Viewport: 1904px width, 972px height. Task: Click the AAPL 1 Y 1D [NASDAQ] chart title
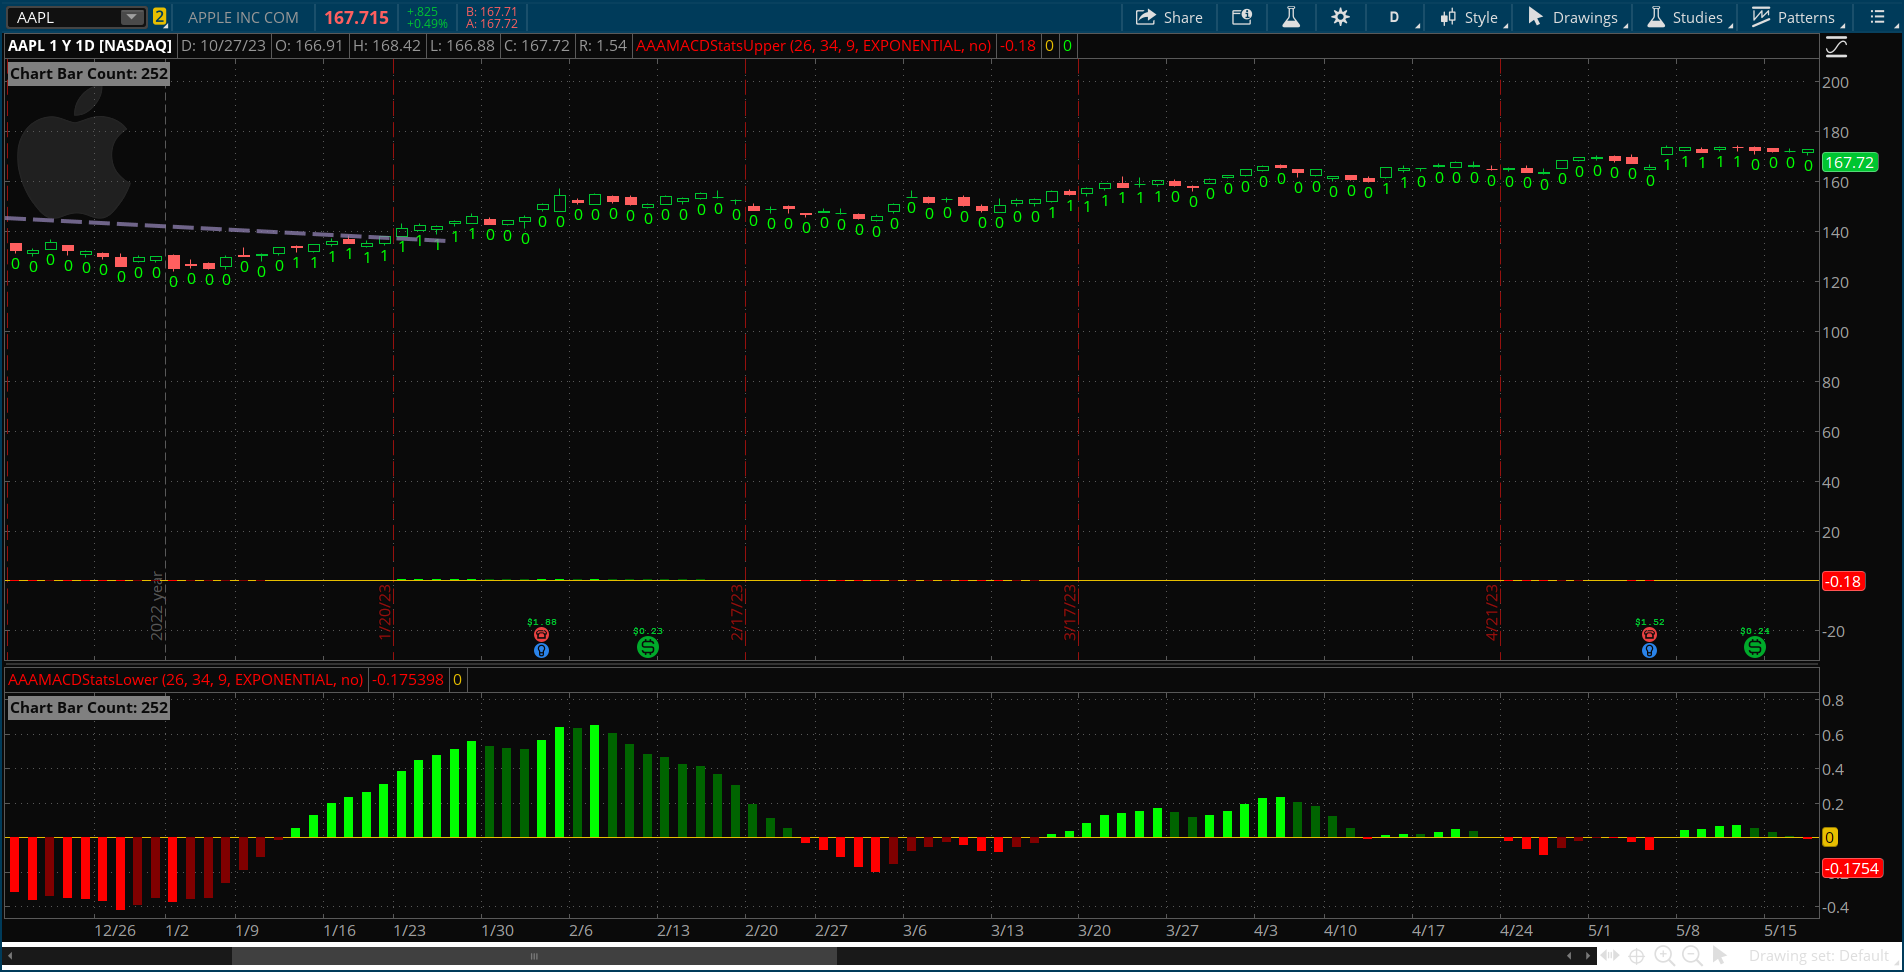point(90,46)
